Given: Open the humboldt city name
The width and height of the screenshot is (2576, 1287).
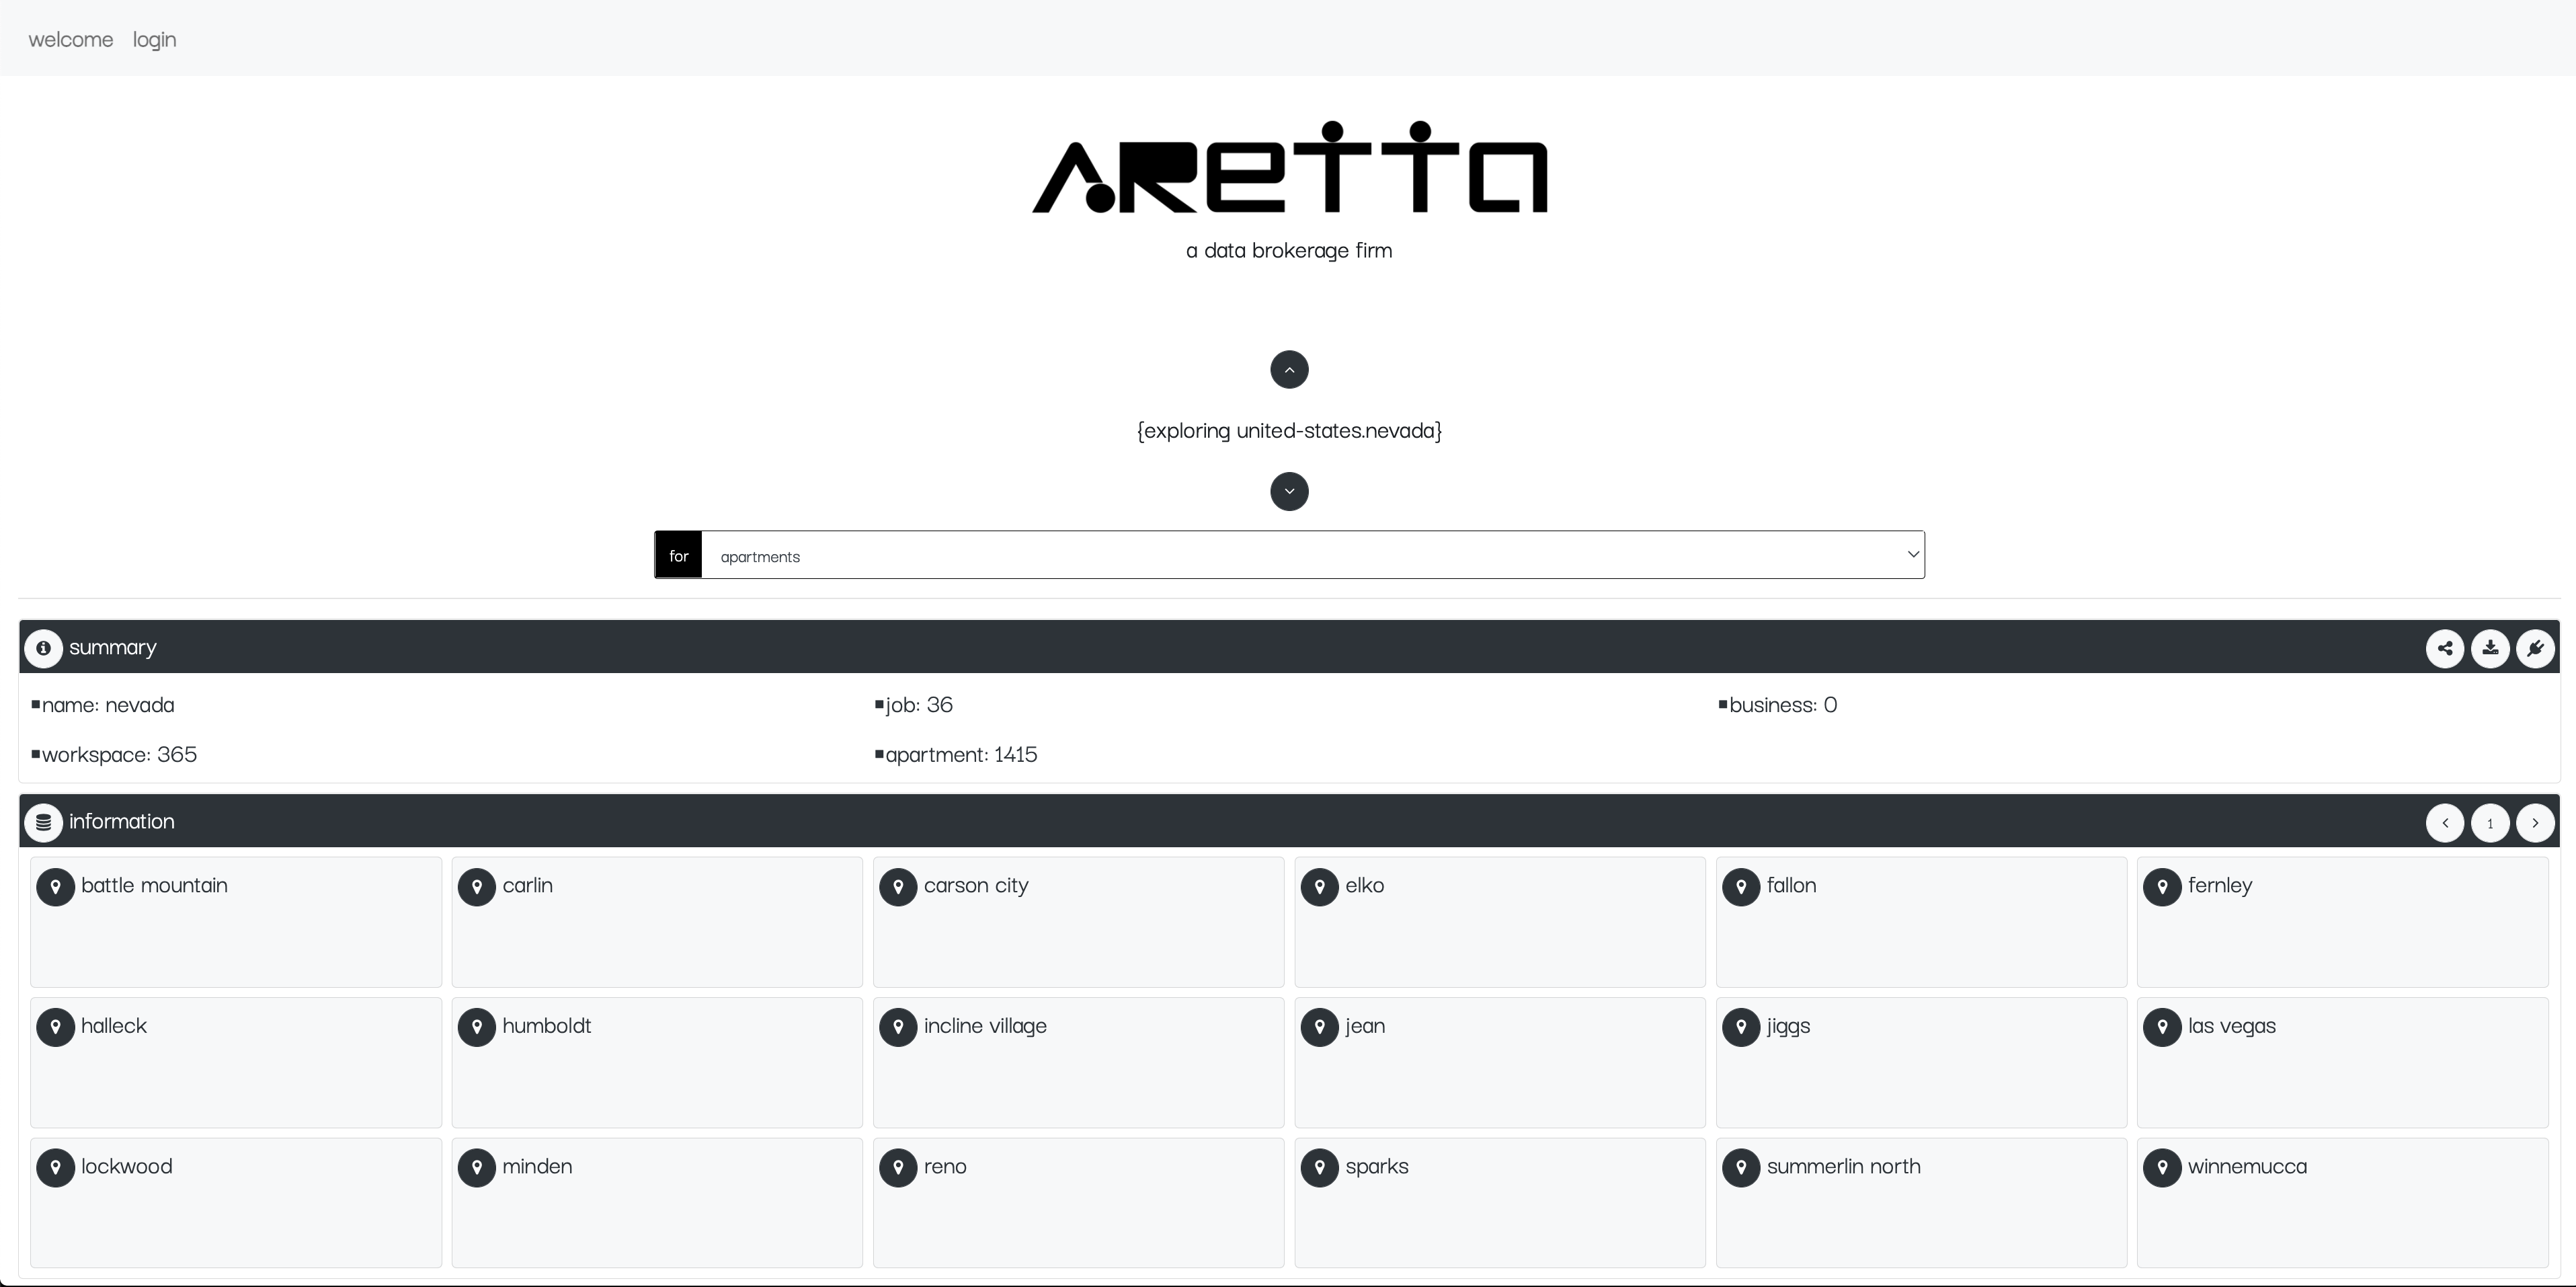Looking at the screenshot, I should 547,1026.
